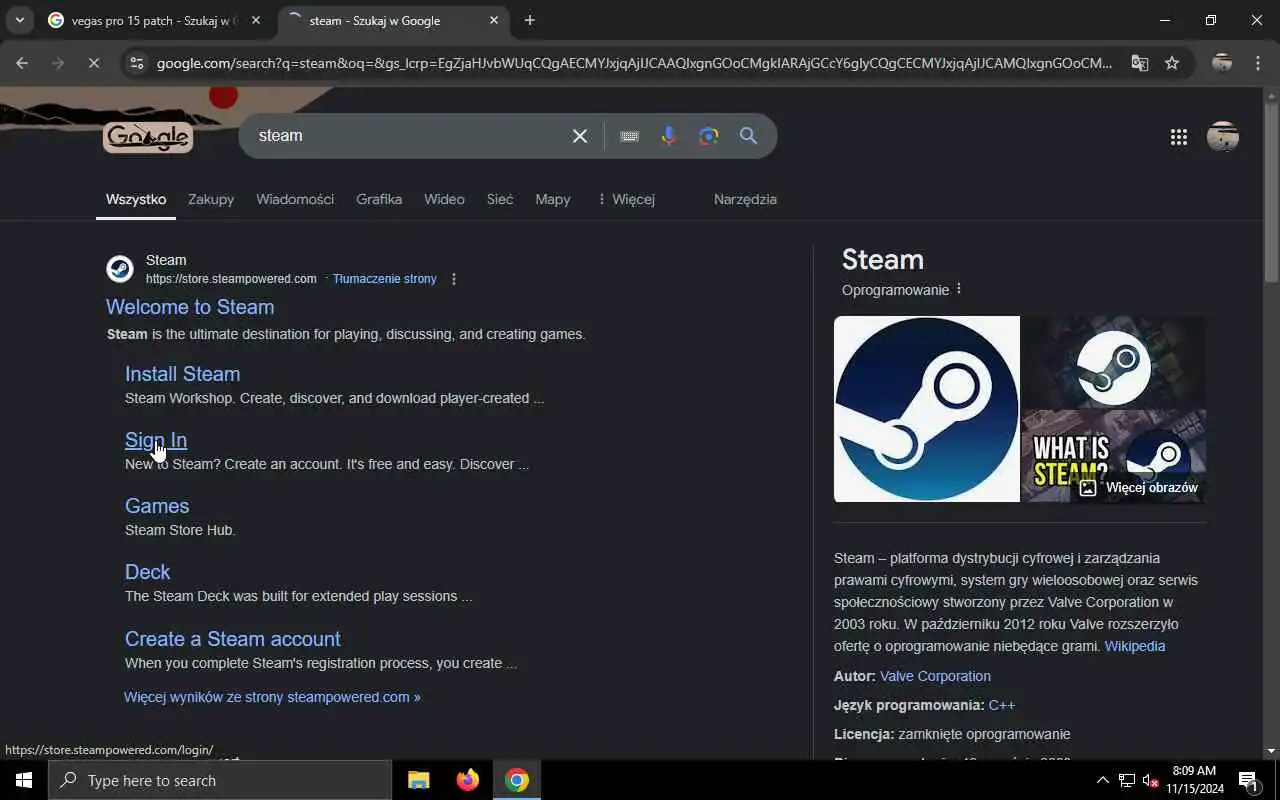The image size is (1280, 800).
Task: Open File Explorer from taskbar
Action: [x=419, y=780]
